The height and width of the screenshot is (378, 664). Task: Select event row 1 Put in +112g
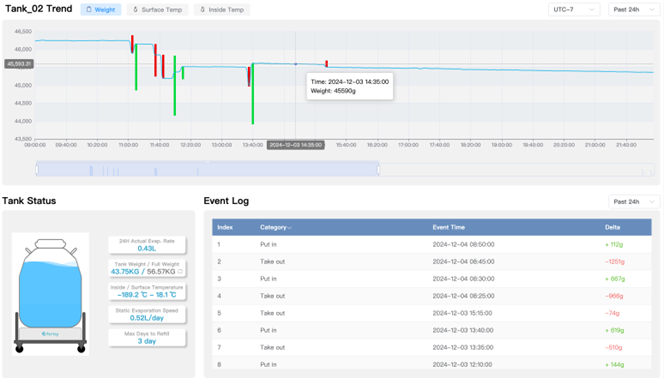point(432,245)
